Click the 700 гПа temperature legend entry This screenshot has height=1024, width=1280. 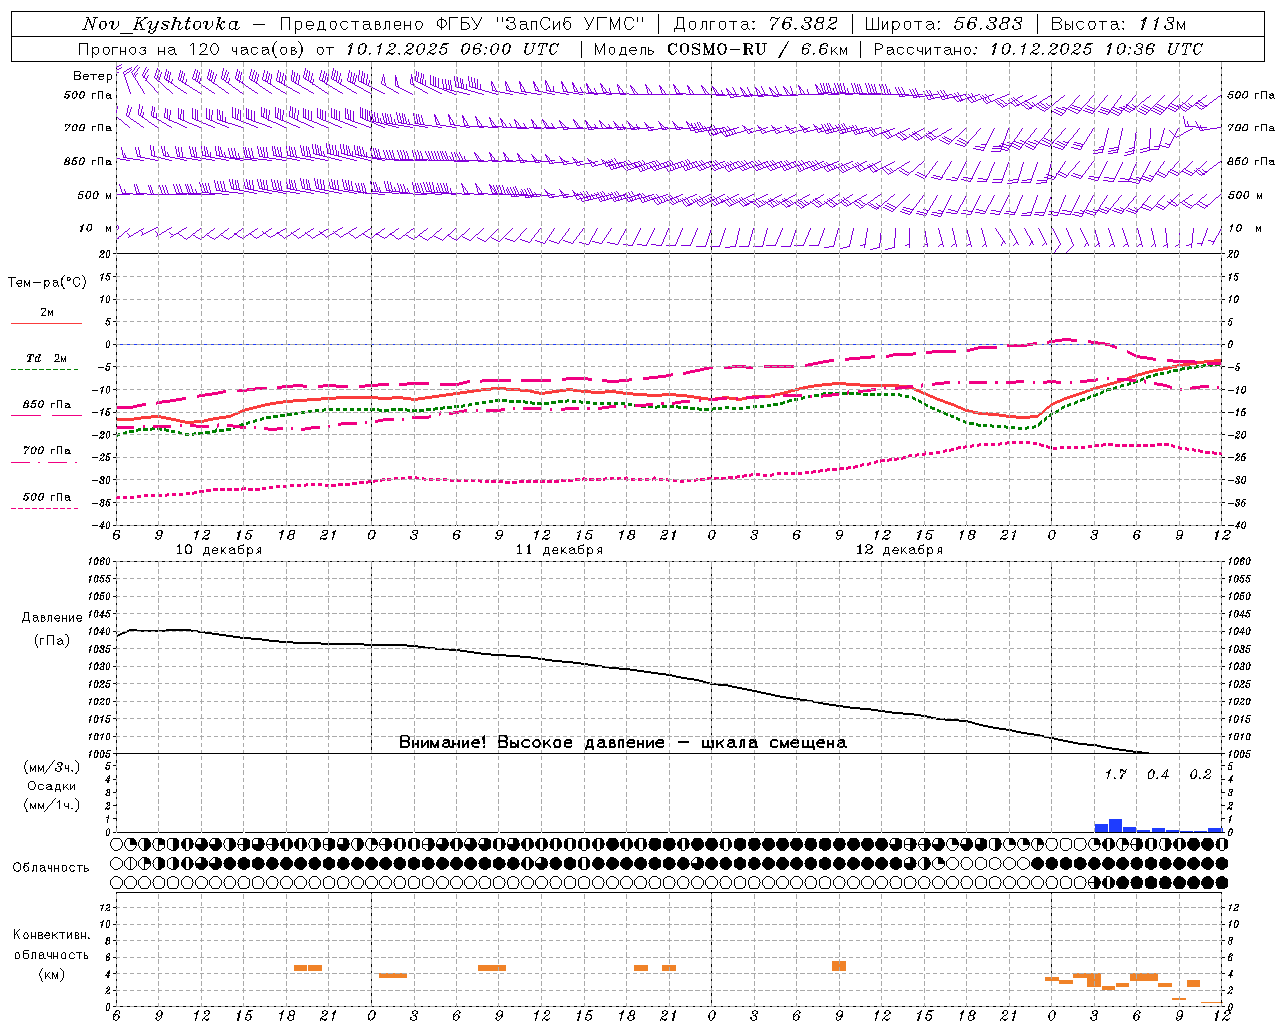[x=47, y=451]
